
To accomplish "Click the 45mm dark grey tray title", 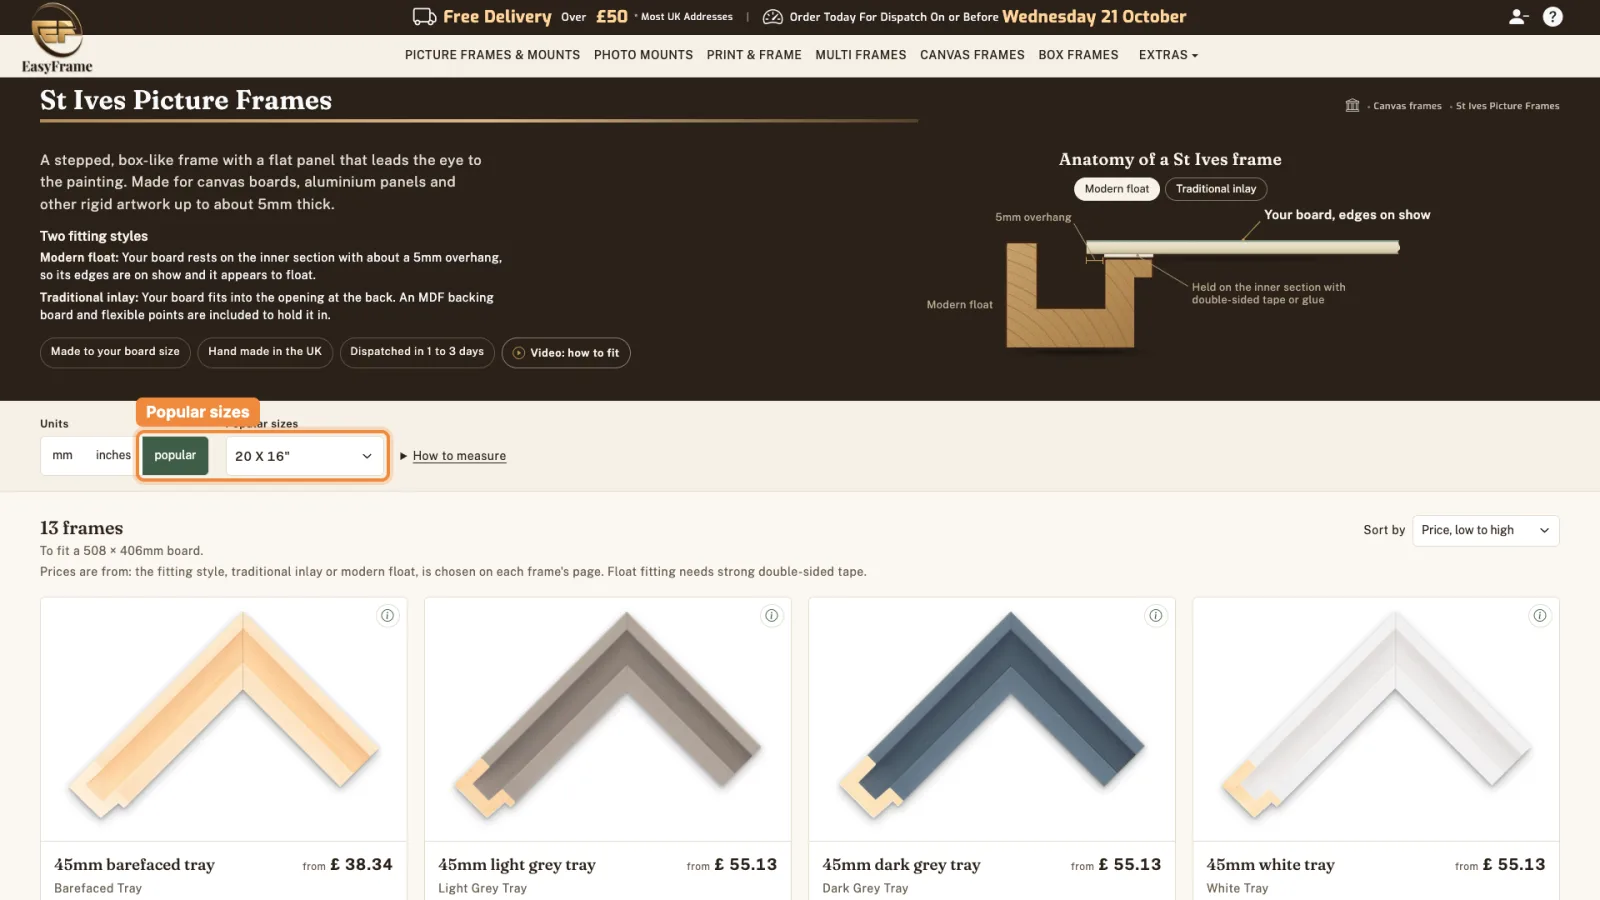I will (x=901, y=865).
